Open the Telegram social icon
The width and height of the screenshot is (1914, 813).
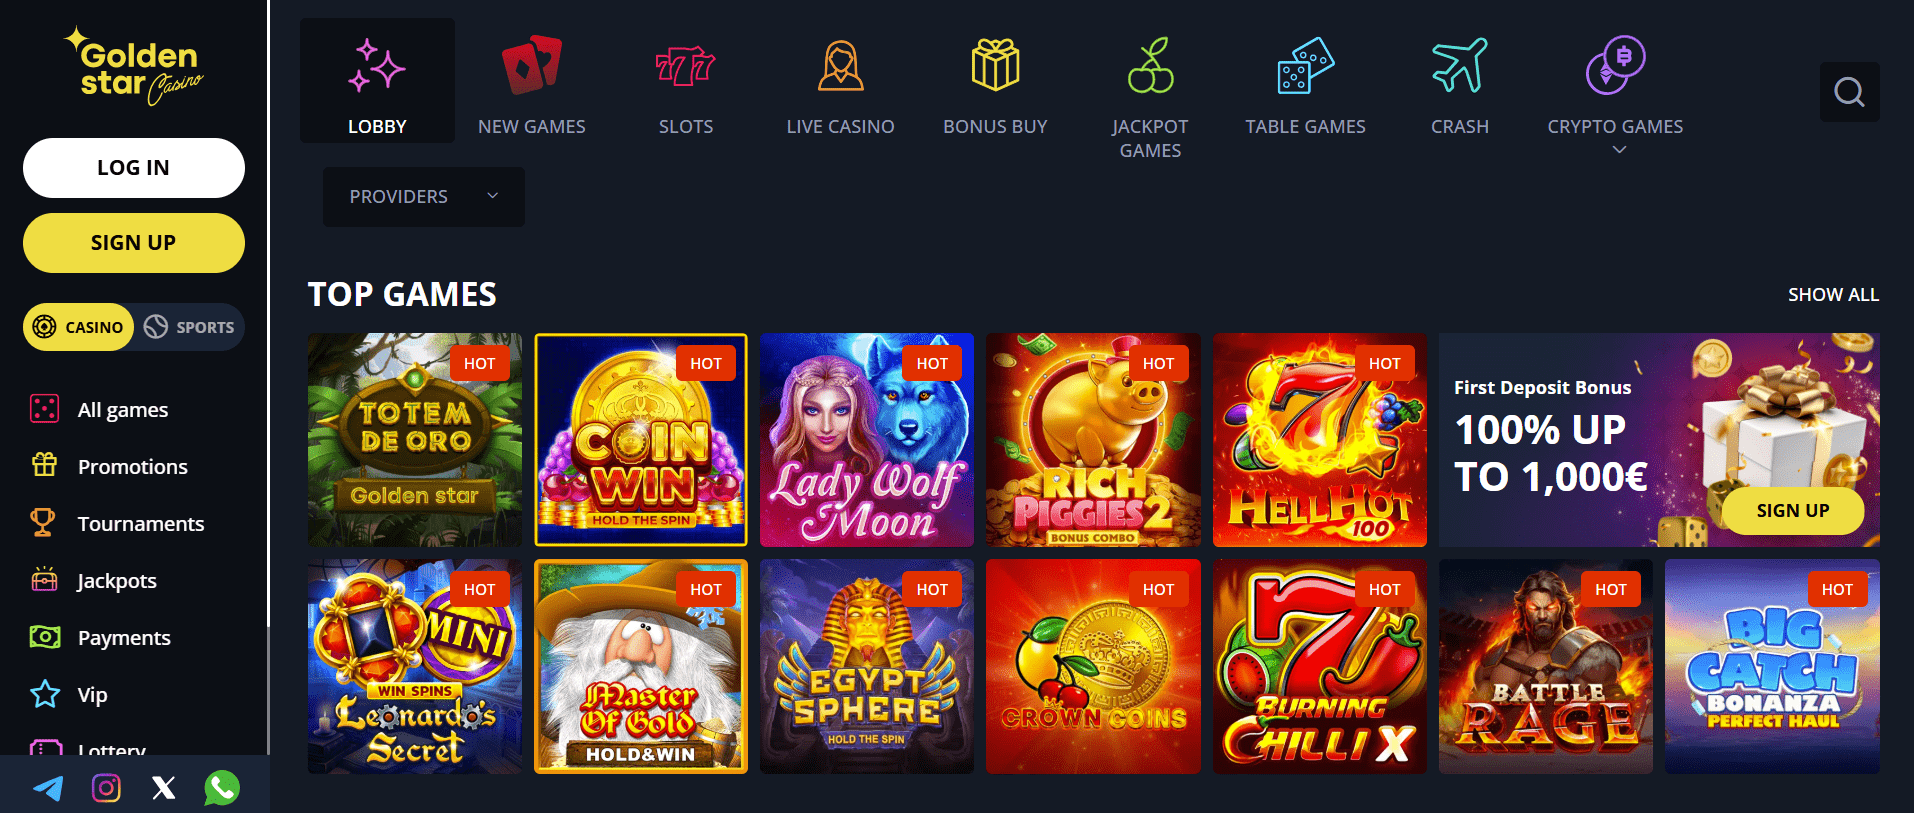[x=48, y=788]
